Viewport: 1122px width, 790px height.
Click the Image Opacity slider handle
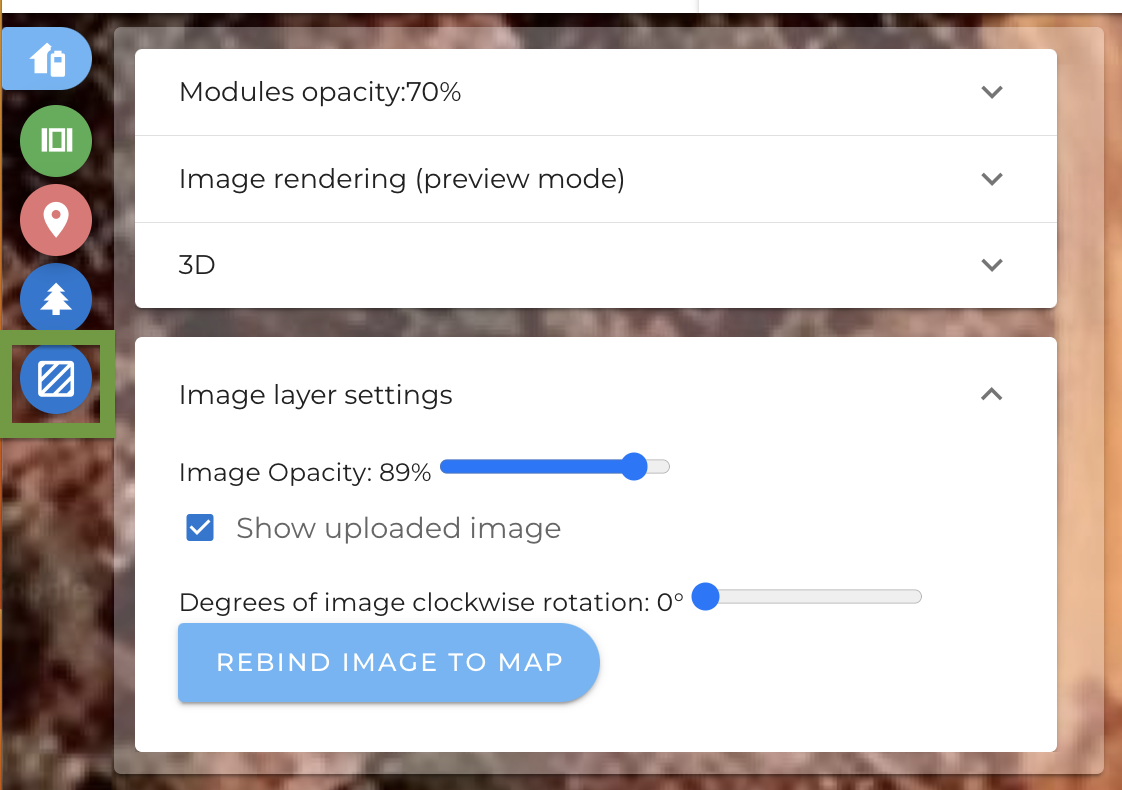click(634, 467)
